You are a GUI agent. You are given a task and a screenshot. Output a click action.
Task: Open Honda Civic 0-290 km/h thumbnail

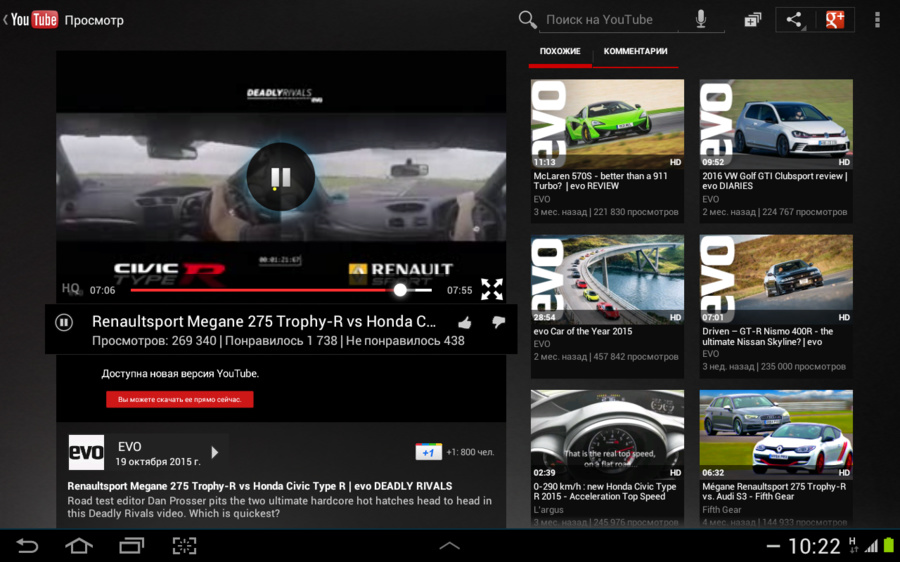607,435
